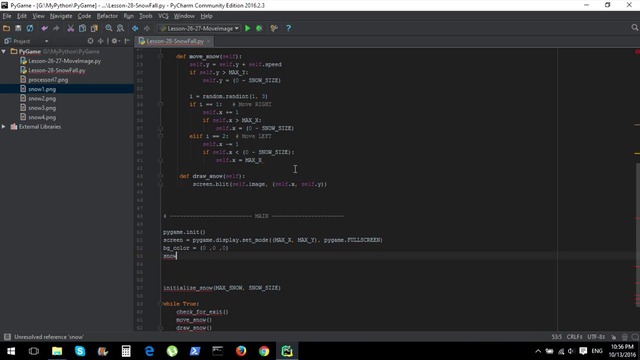Open Chrome from the taskbar

tap(264, 351)
